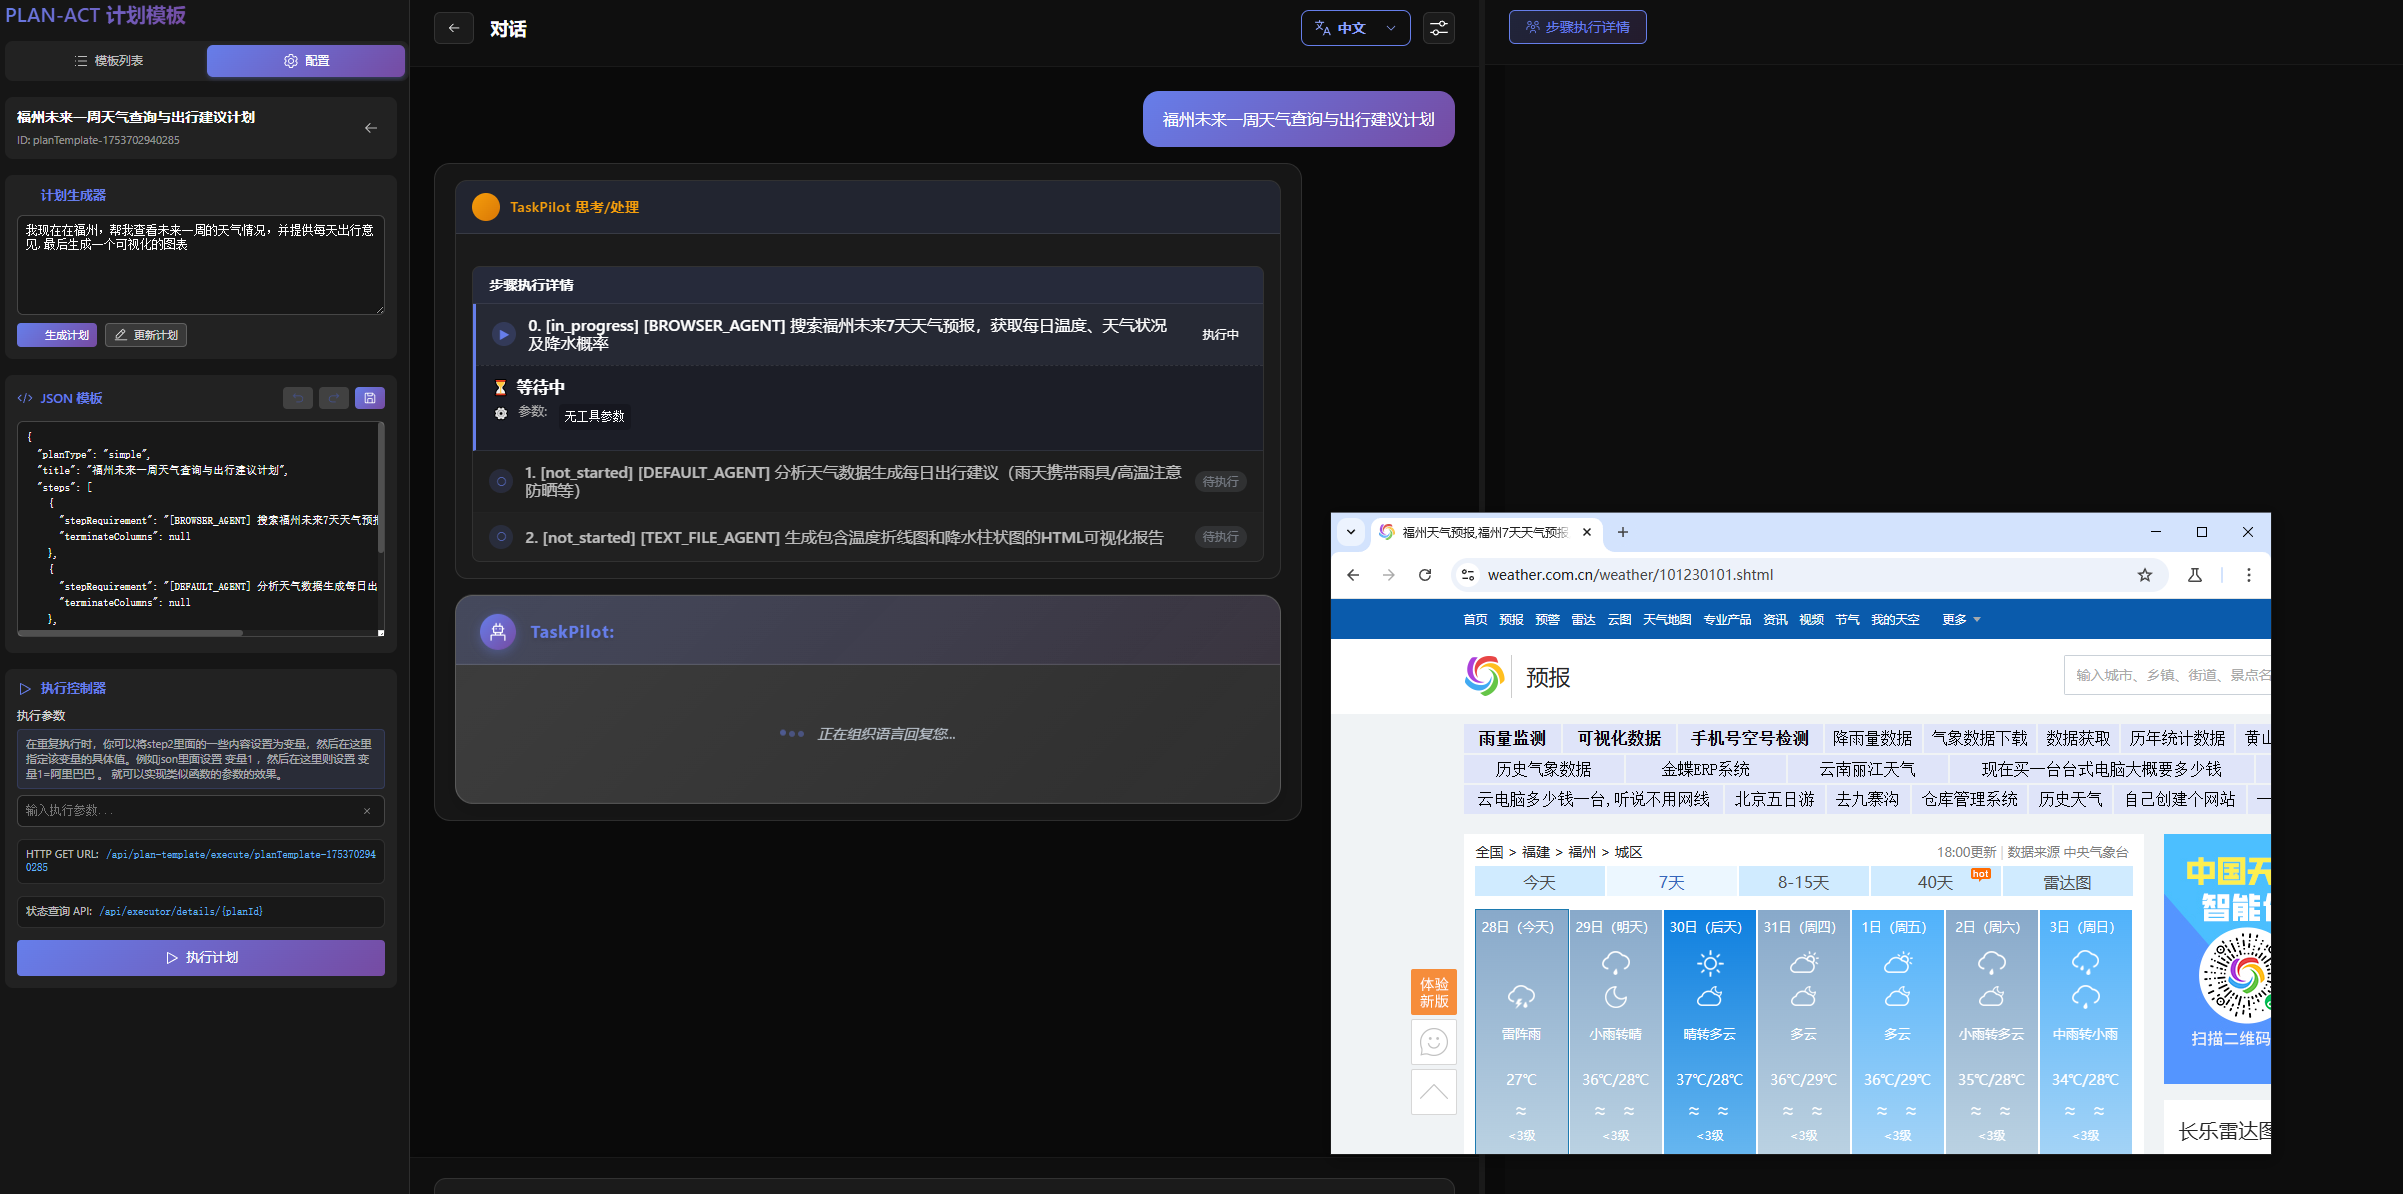Click back arrow next to plan template title

371,128
